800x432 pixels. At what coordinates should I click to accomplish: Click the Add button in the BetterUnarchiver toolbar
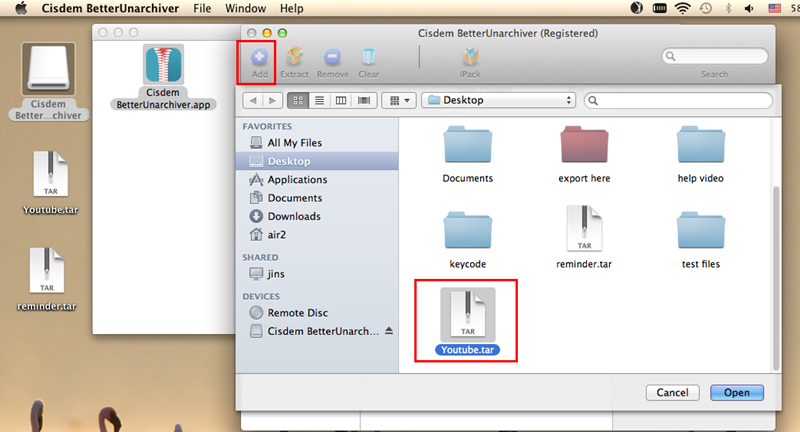coord(259,63)
